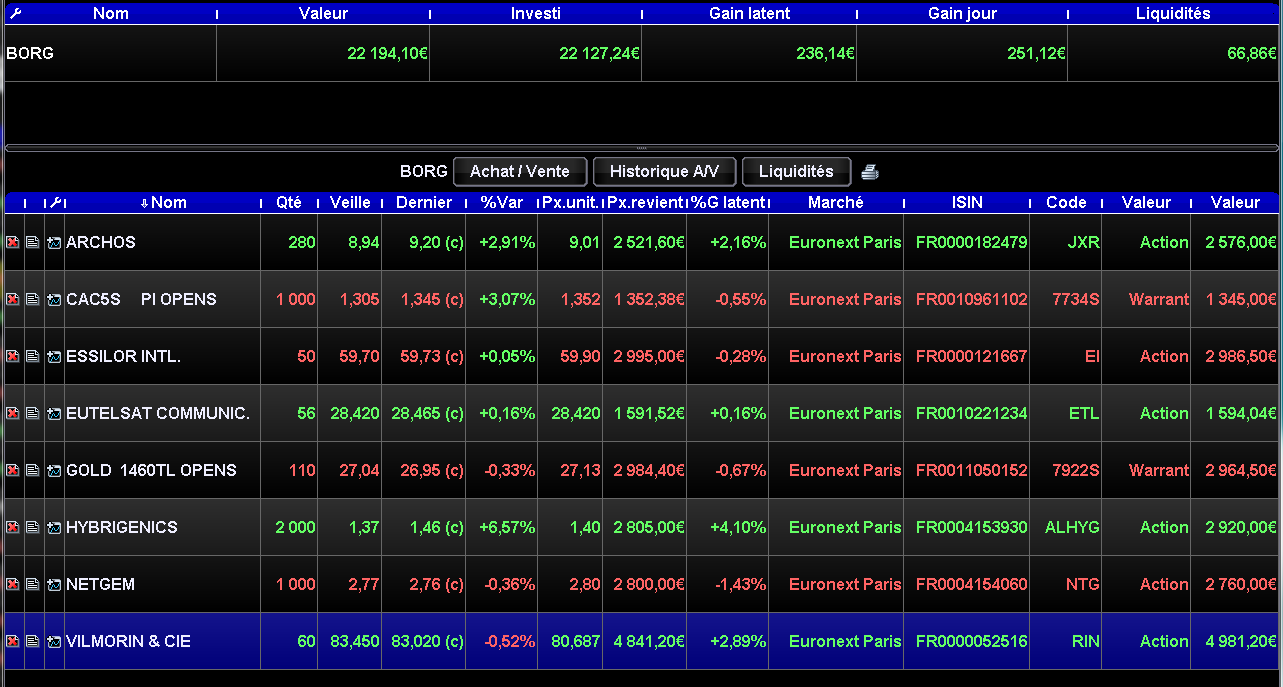Image resolution: width=1283 pixels, height=687 pixels.
Task: Sort by the Veille column header
Action: tap(350, 203)
